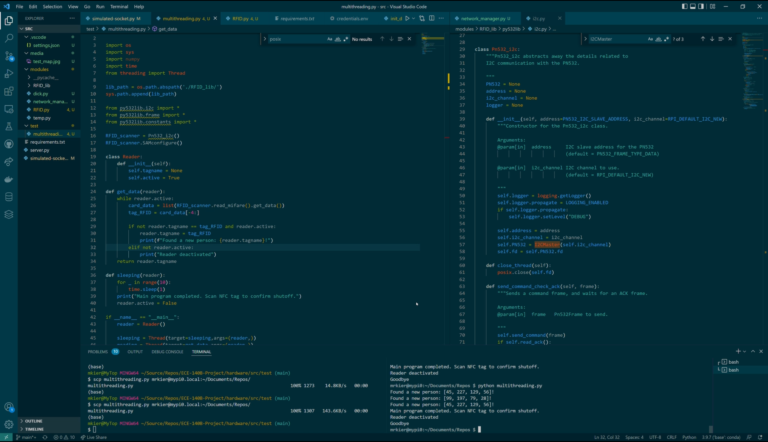Screen dimensions: 768x442
Task: Collapse the modules folder
Action: pos(40,68)
